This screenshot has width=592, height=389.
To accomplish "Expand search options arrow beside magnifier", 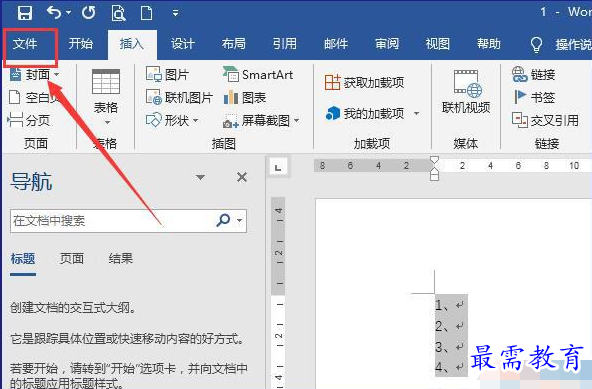I will pos(239,220).
